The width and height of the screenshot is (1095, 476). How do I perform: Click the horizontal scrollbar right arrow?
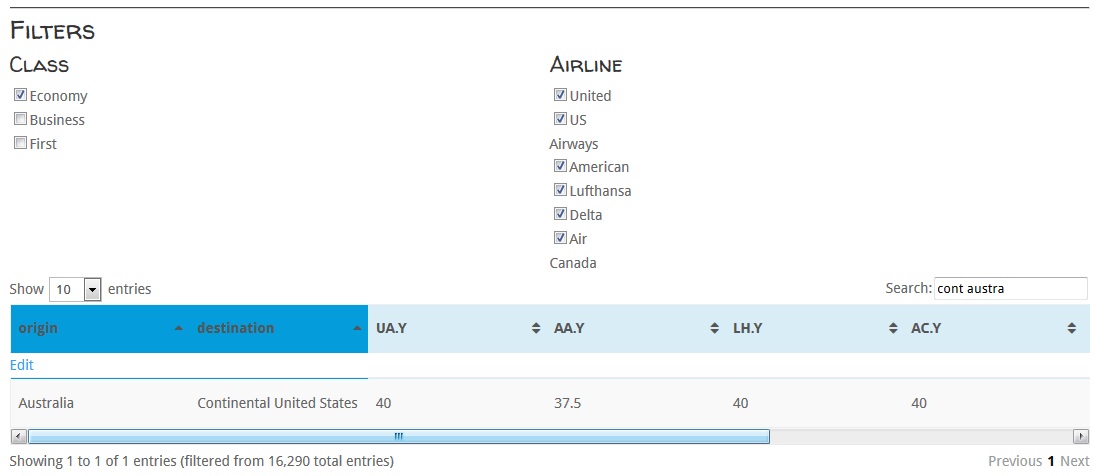(x=1080, y=436)
